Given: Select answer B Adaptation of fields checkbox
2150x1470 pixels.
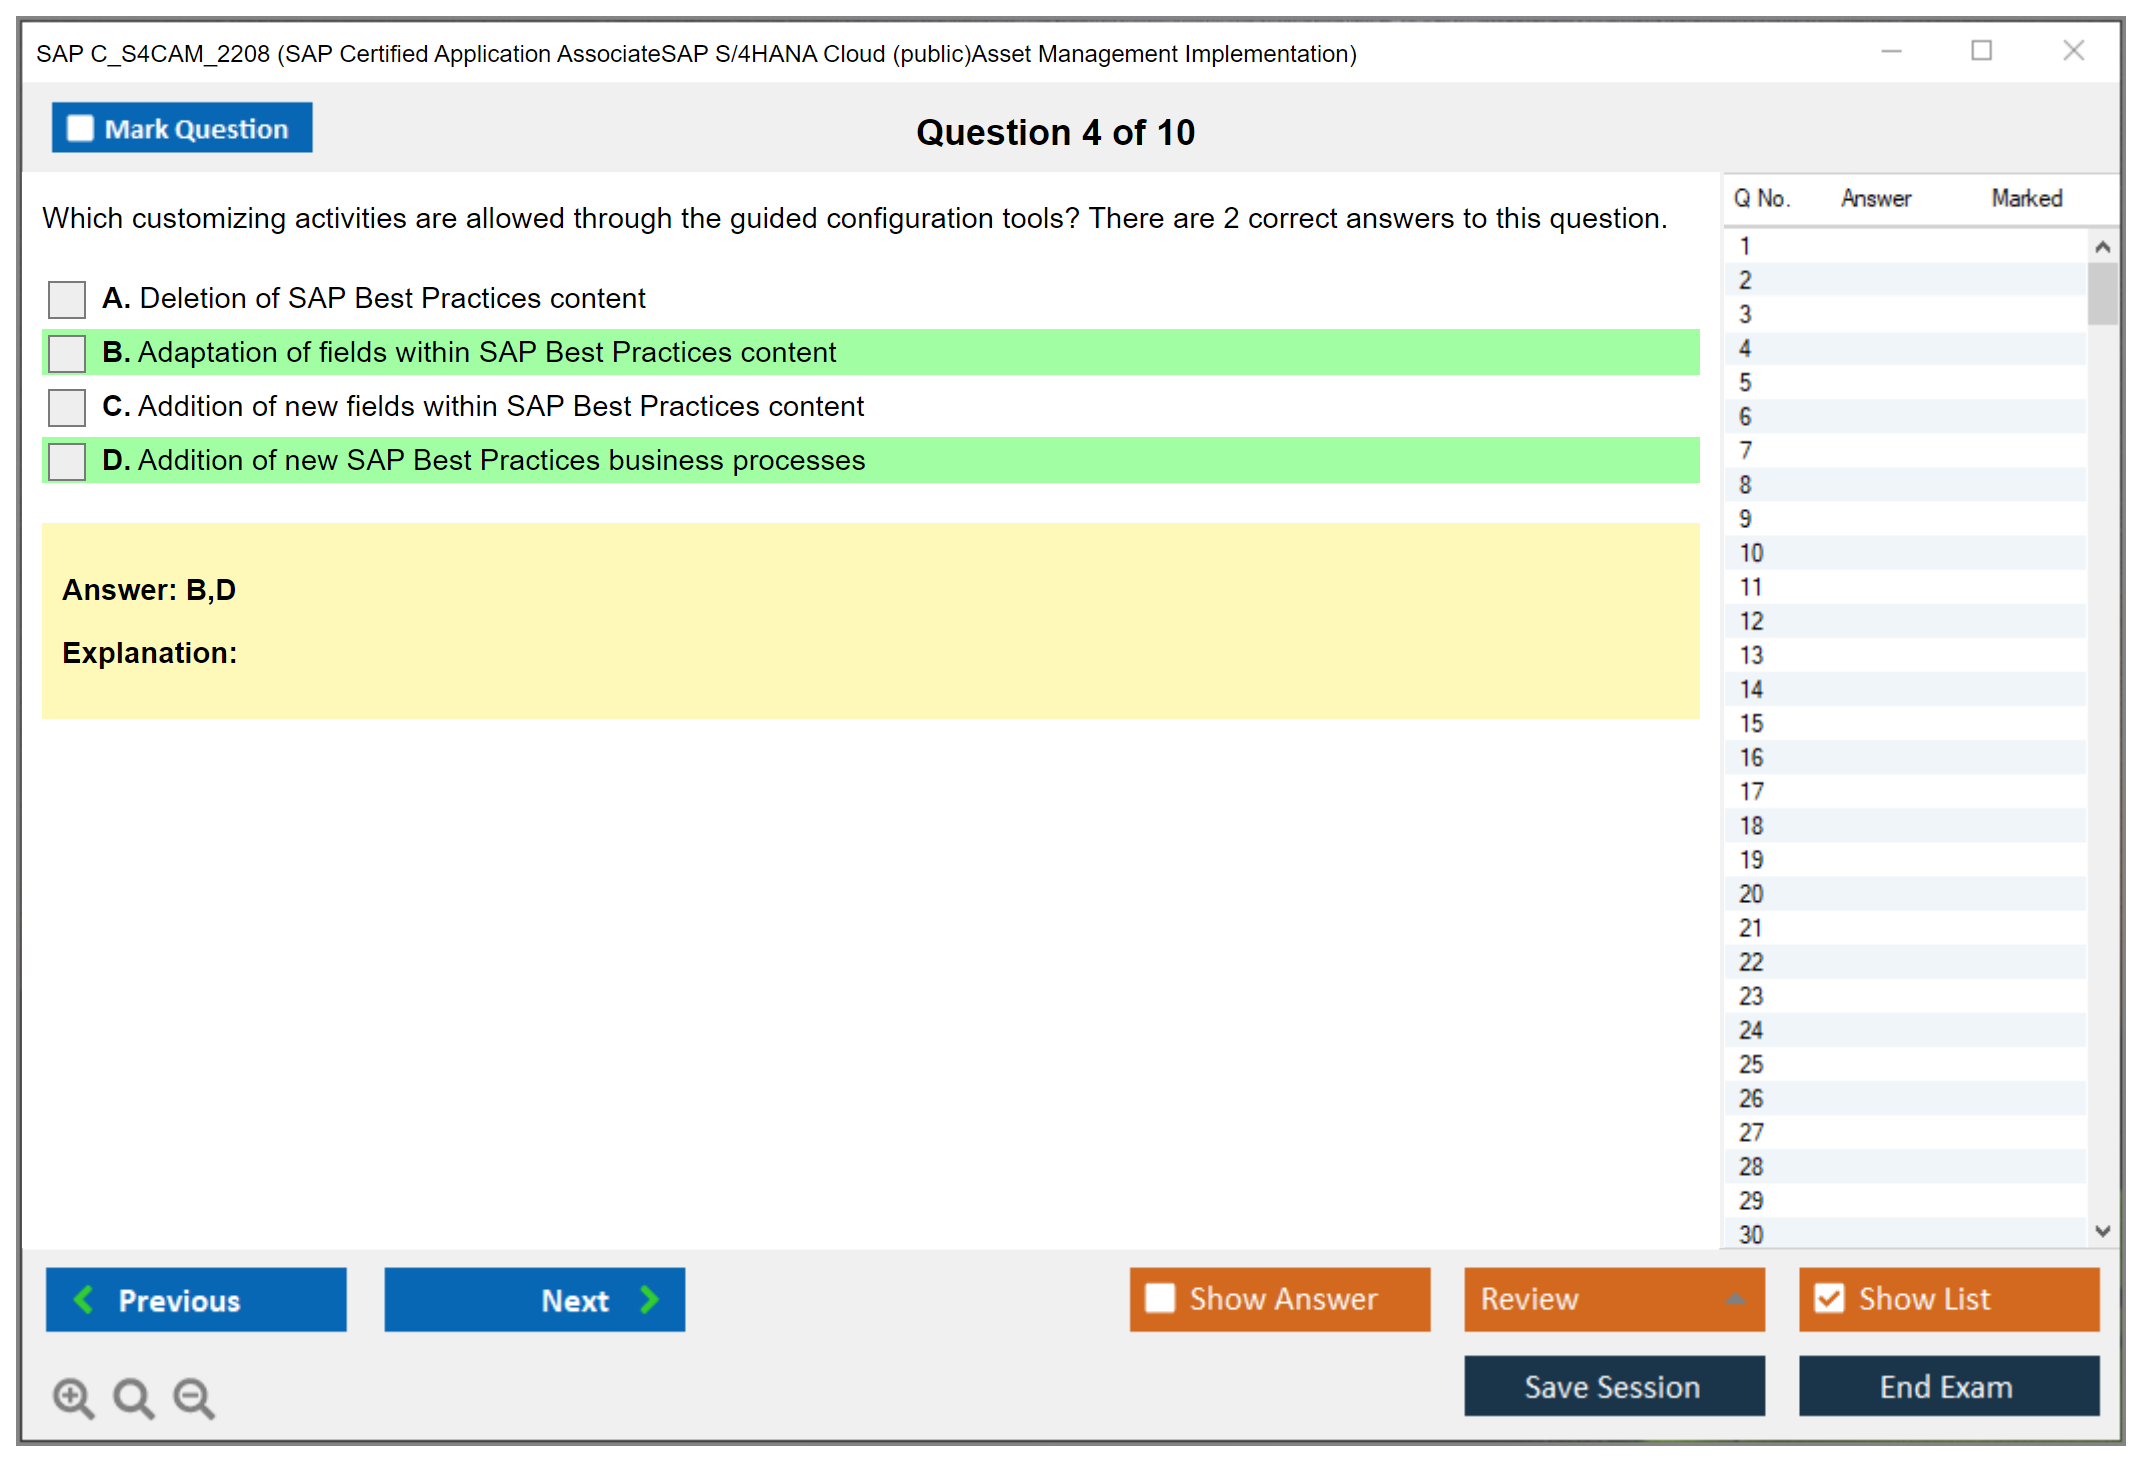Looking at the screenshot, I should [x=67, y=352].
